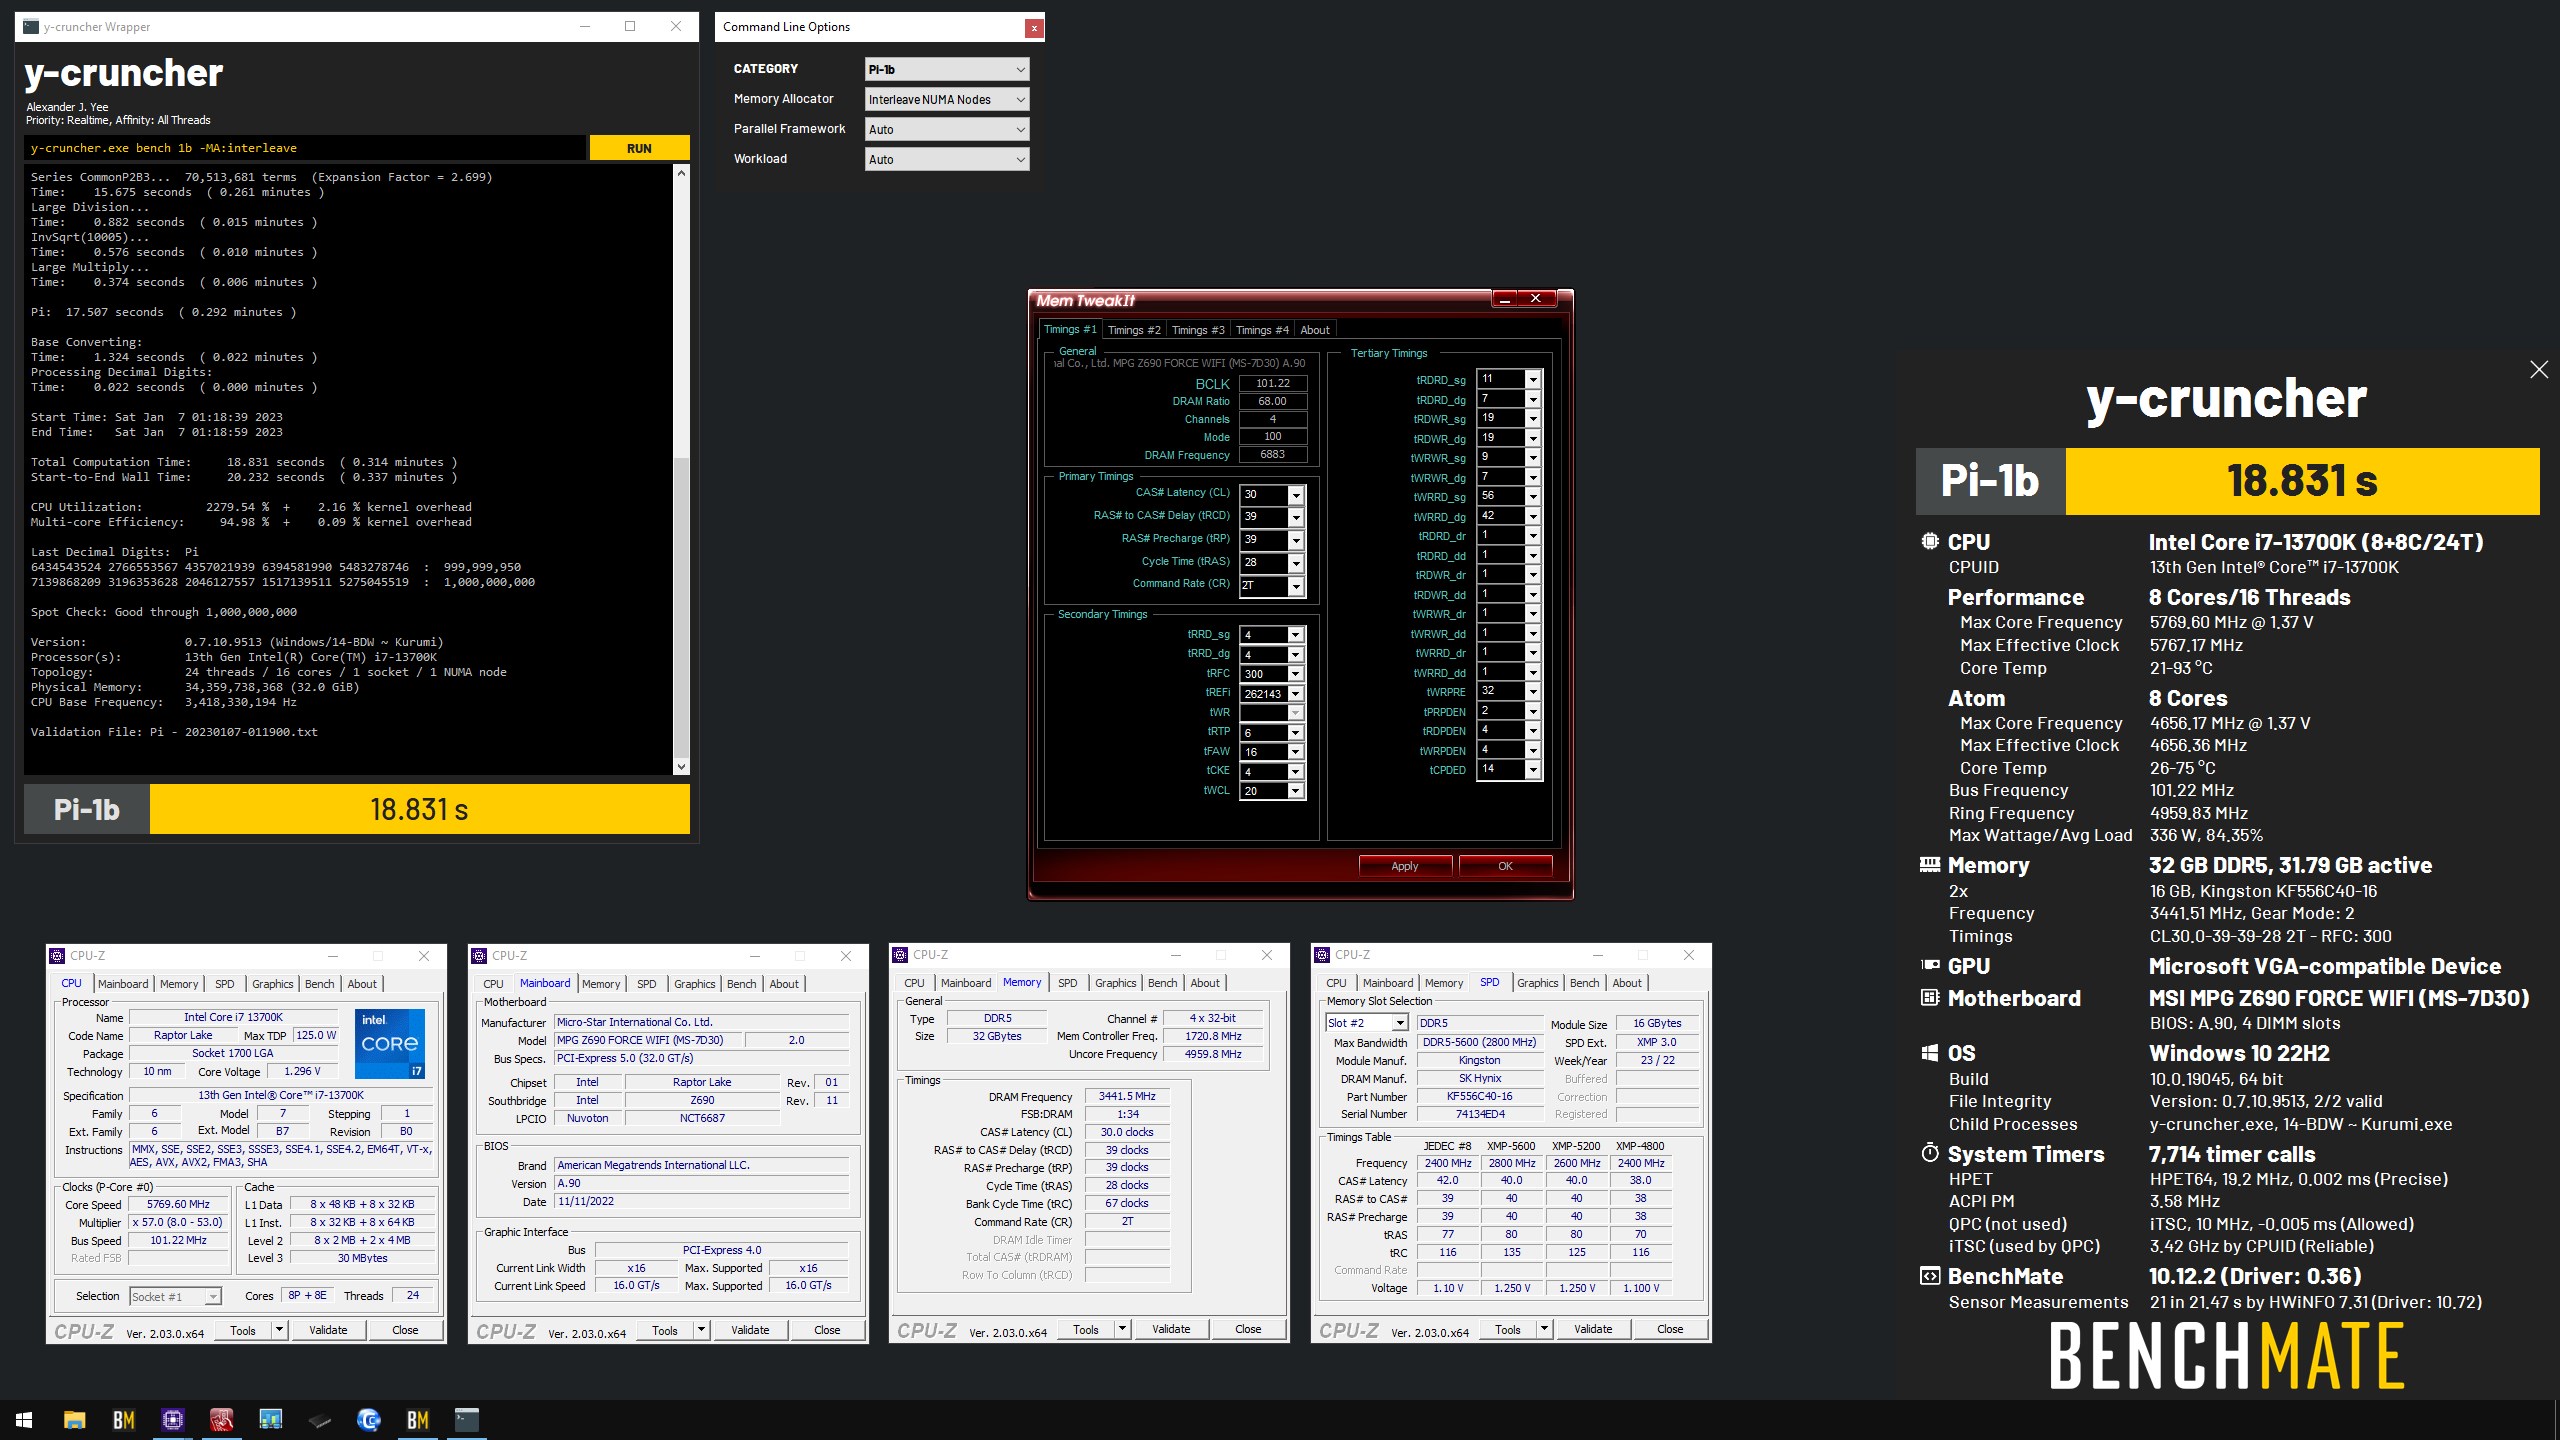2560x1440 pixels.
Task: Click Close in CPU-Z SPD window
Action: (x=1669, y=1329)
